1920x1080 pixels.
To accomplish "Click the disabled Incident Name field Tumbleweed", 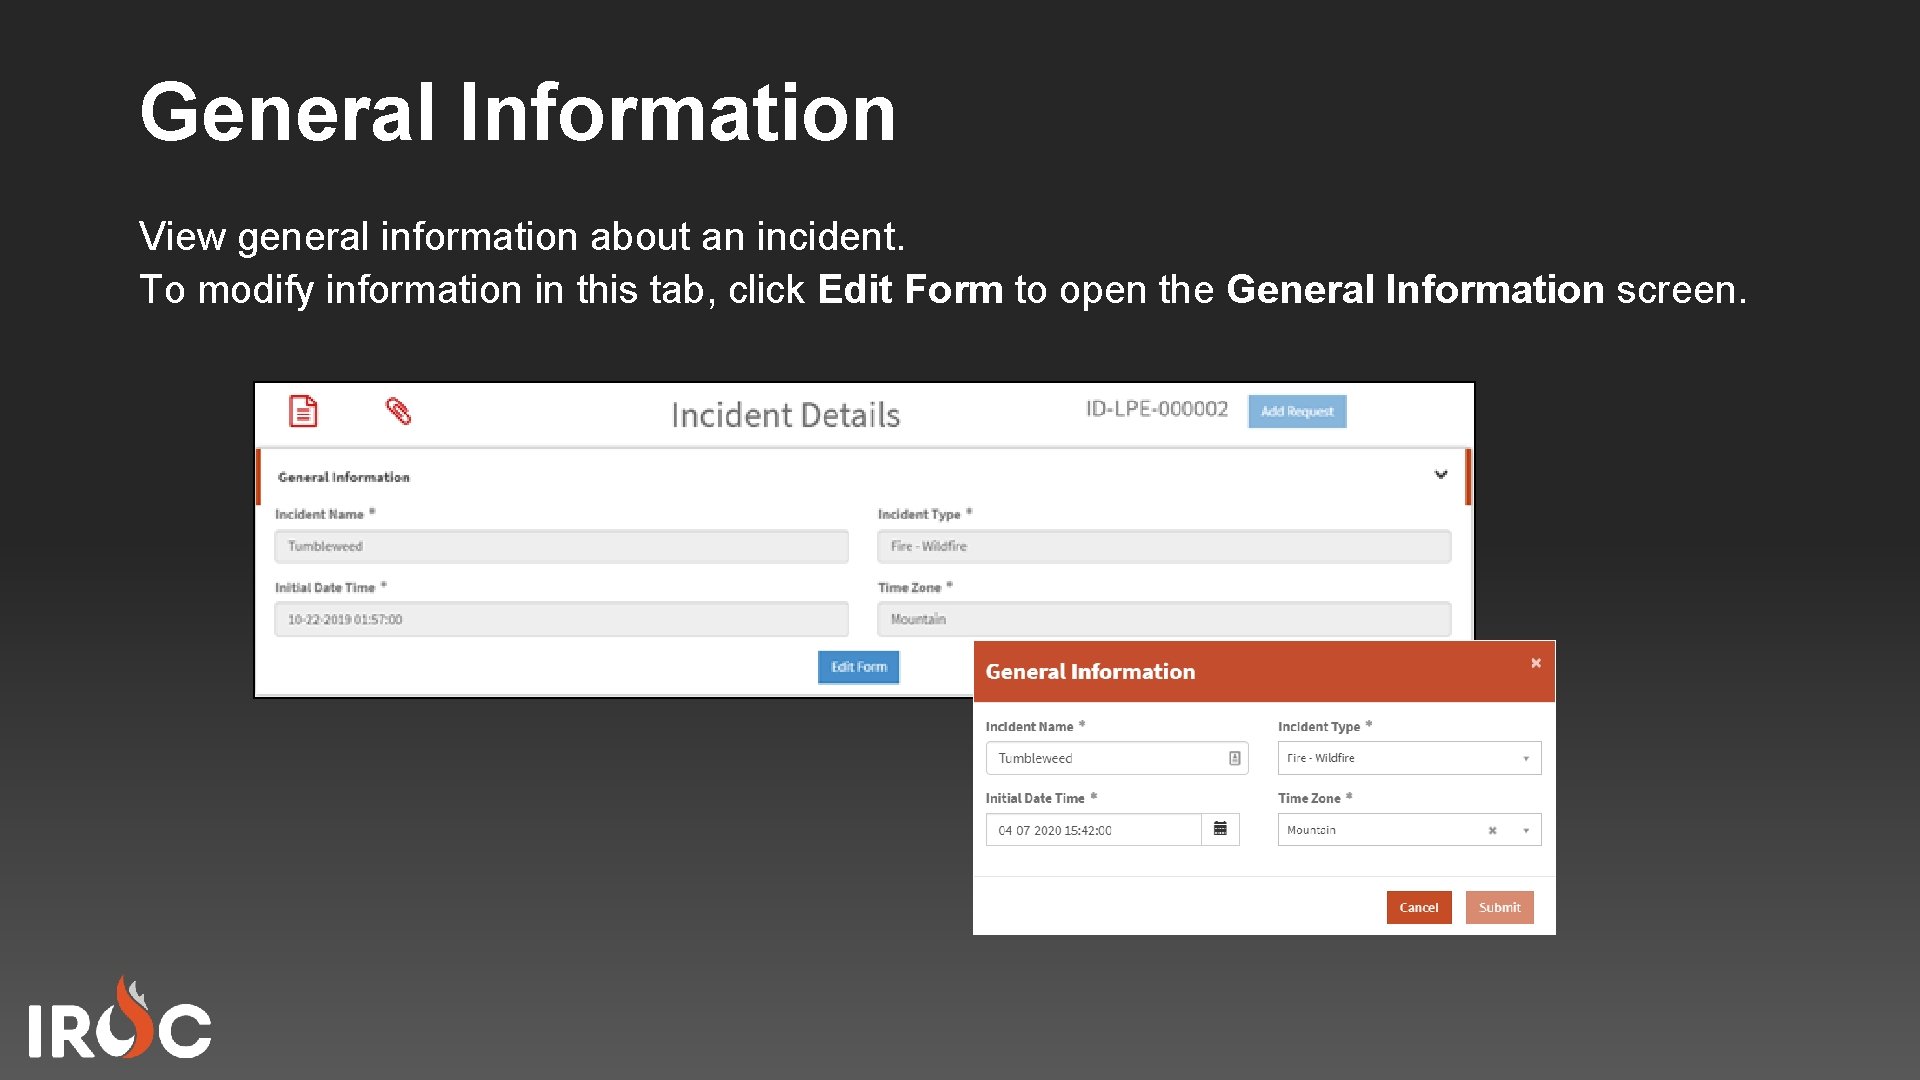I will (x=561, y=546).
